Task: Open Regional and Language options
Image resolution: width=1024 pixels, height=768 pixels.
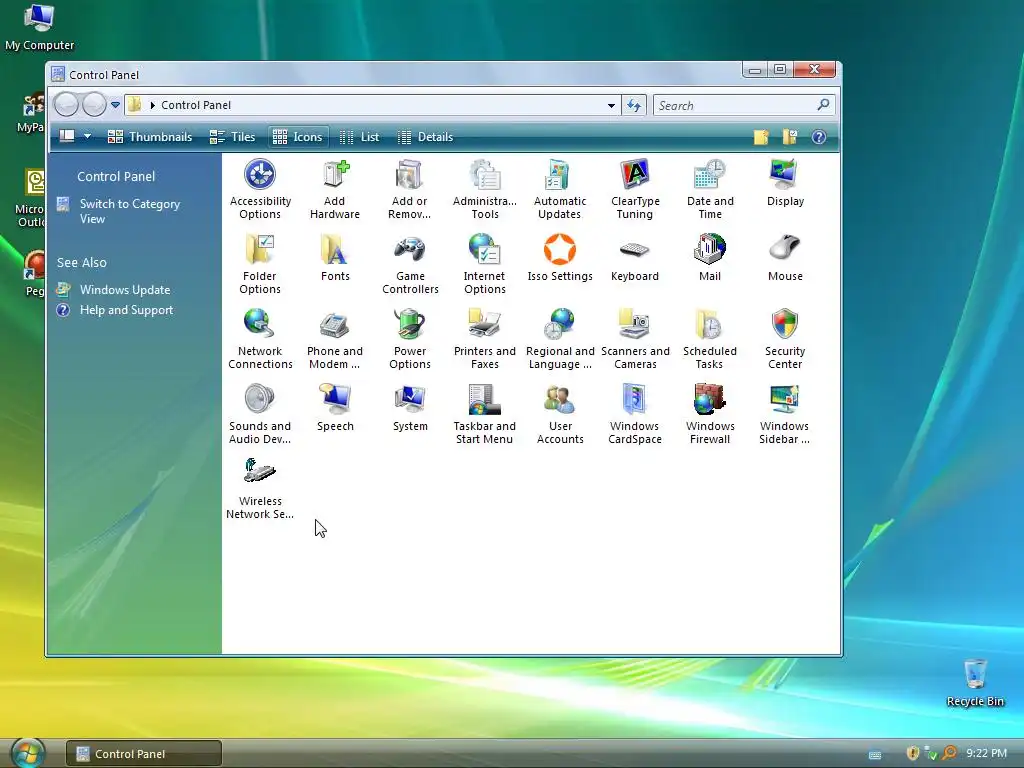Action: [560, 340]
